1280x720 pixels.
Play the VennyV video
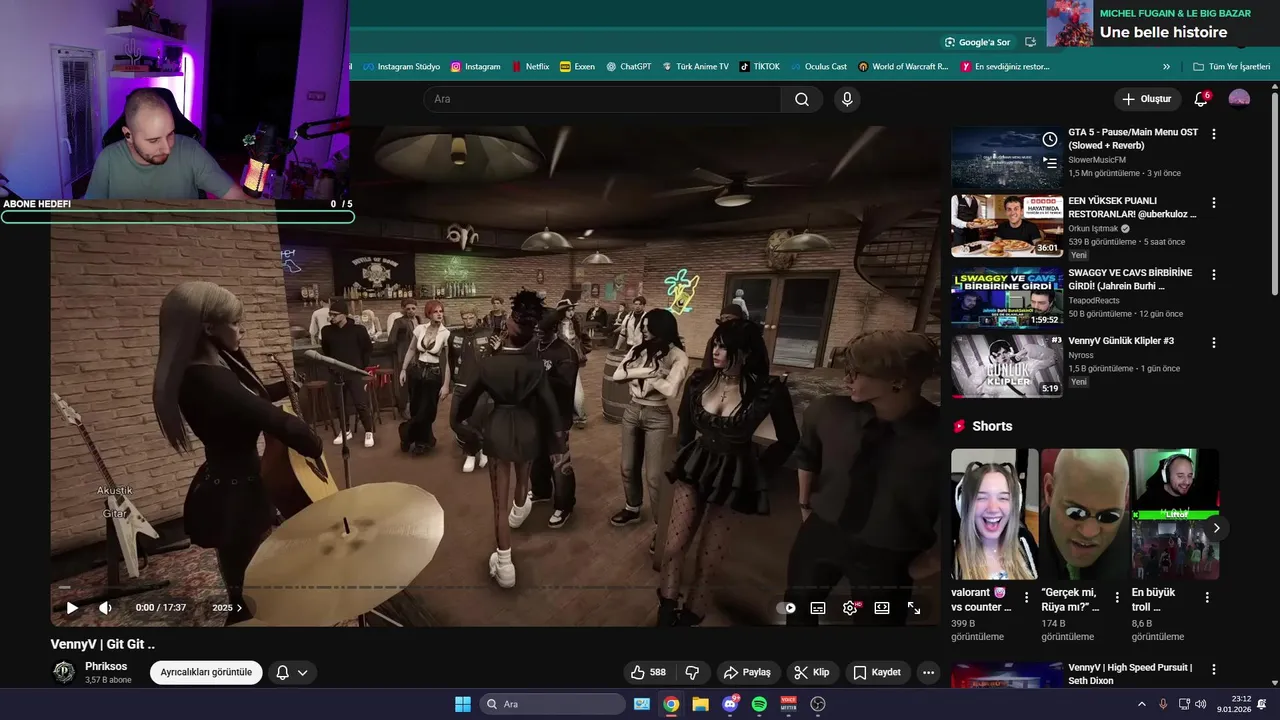click(72, 608)
